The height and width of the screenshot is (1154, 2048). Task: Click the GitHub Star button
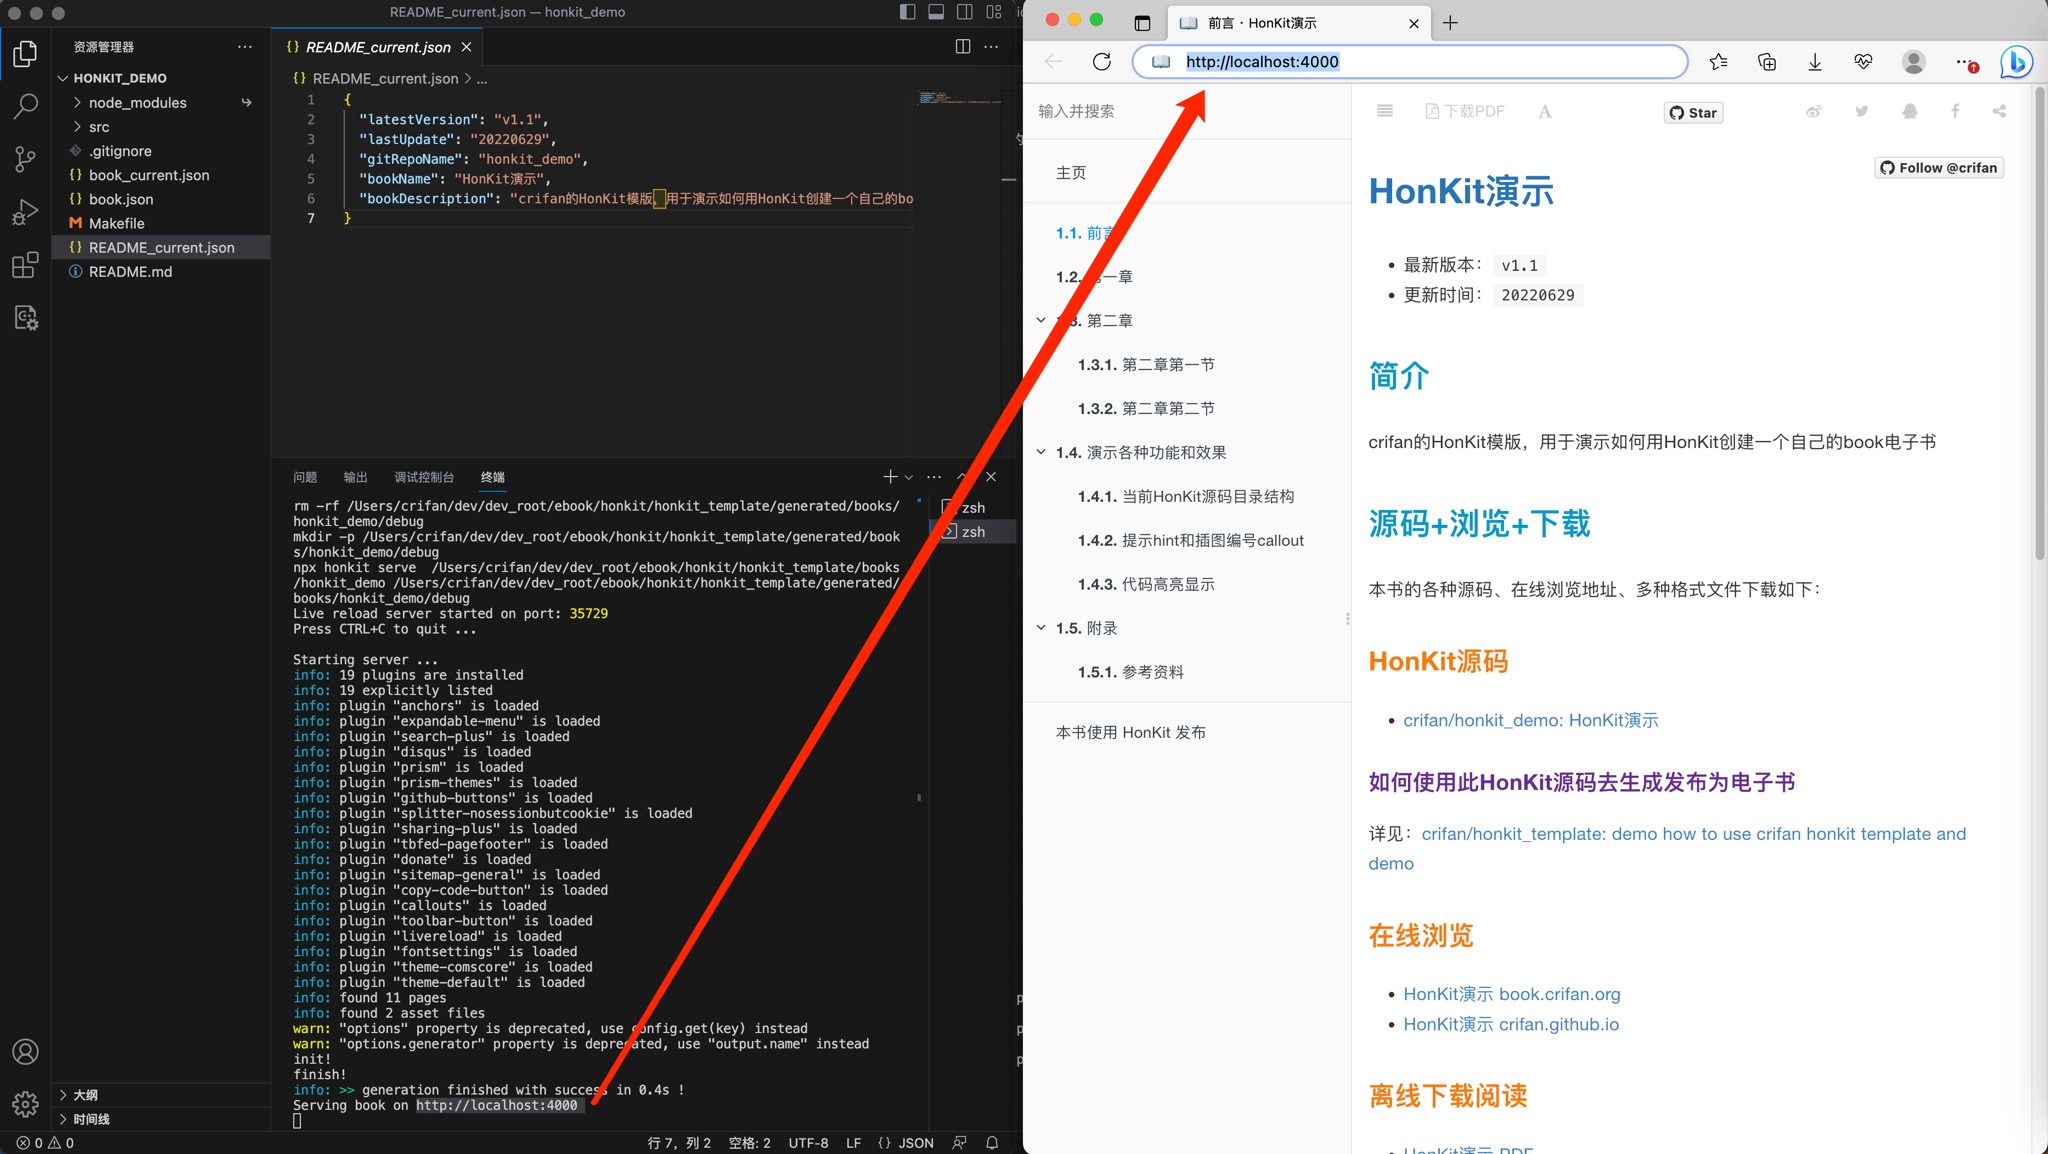point(1693,112)
